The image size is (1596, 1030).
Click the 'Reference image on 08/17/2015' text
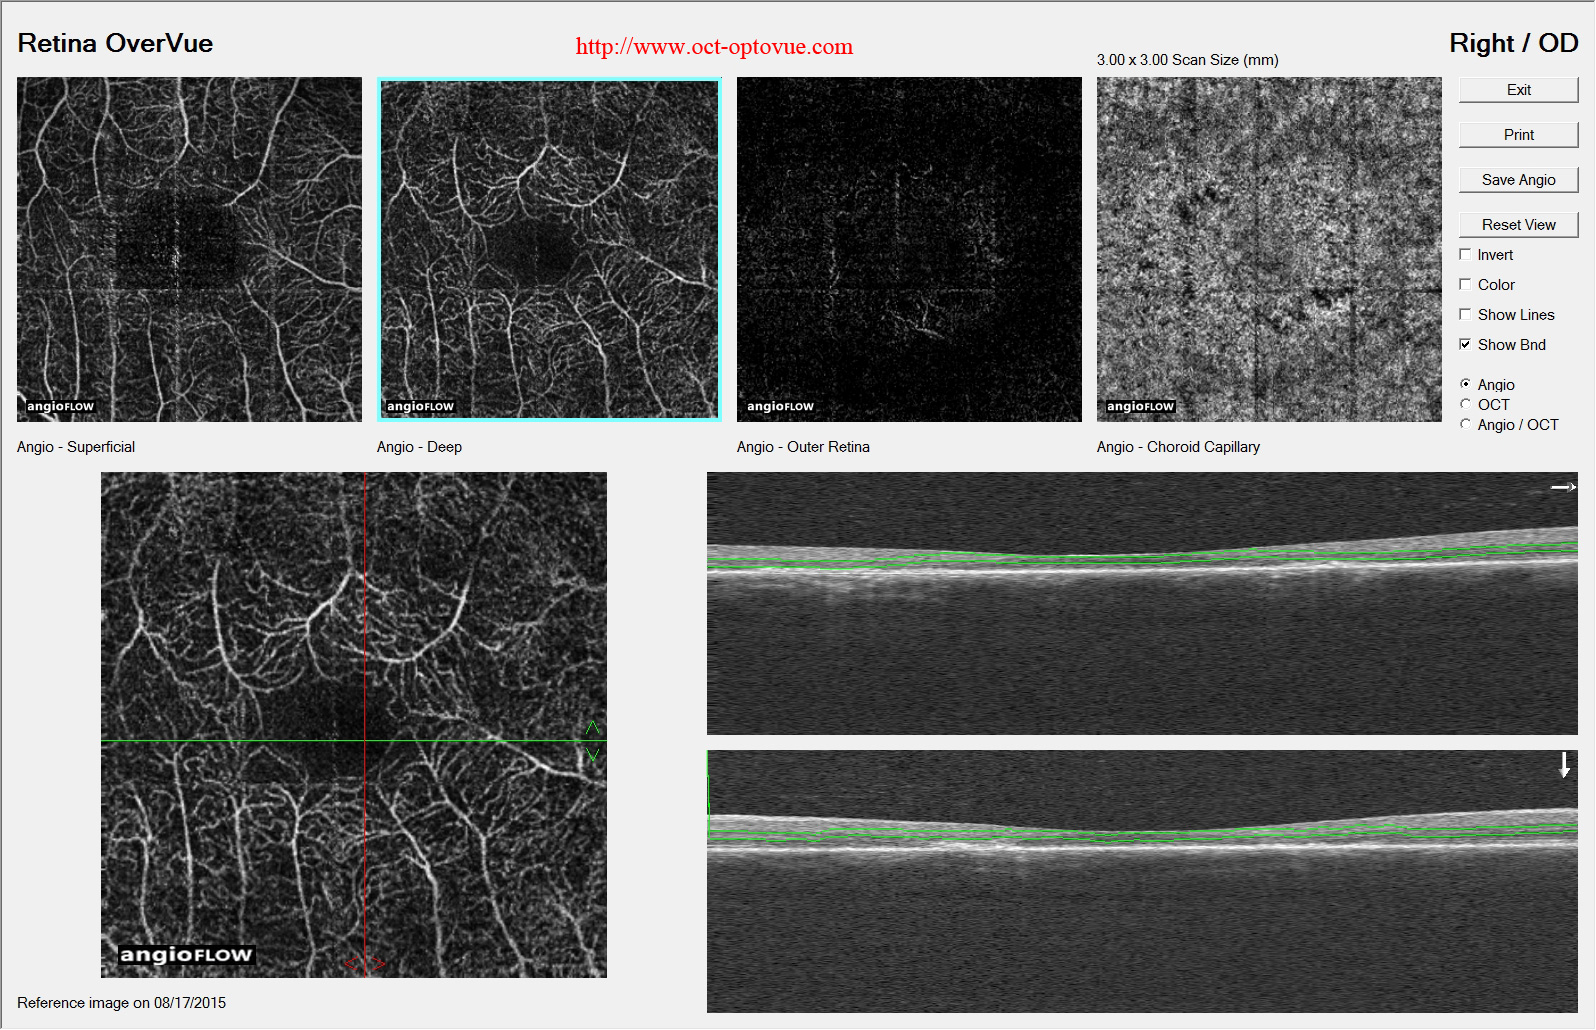pos(121,1003)
